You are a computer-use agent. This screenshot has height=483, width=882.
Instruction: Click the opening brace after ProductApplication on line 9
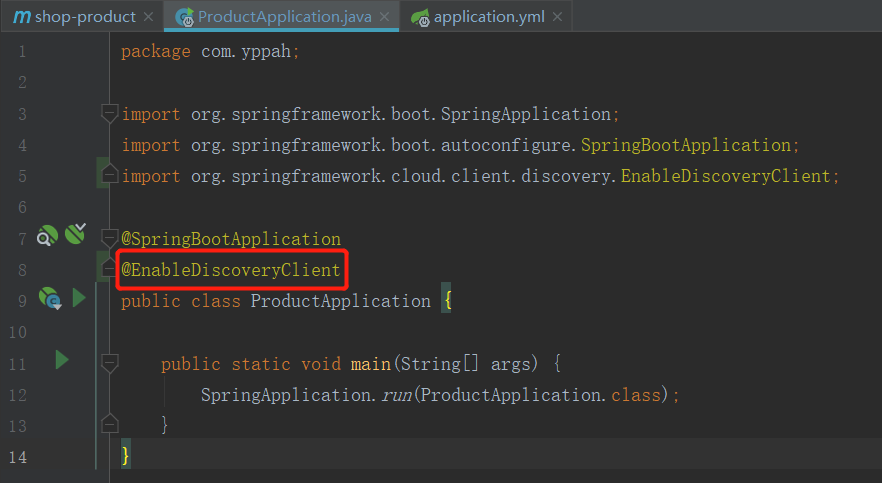447,301
